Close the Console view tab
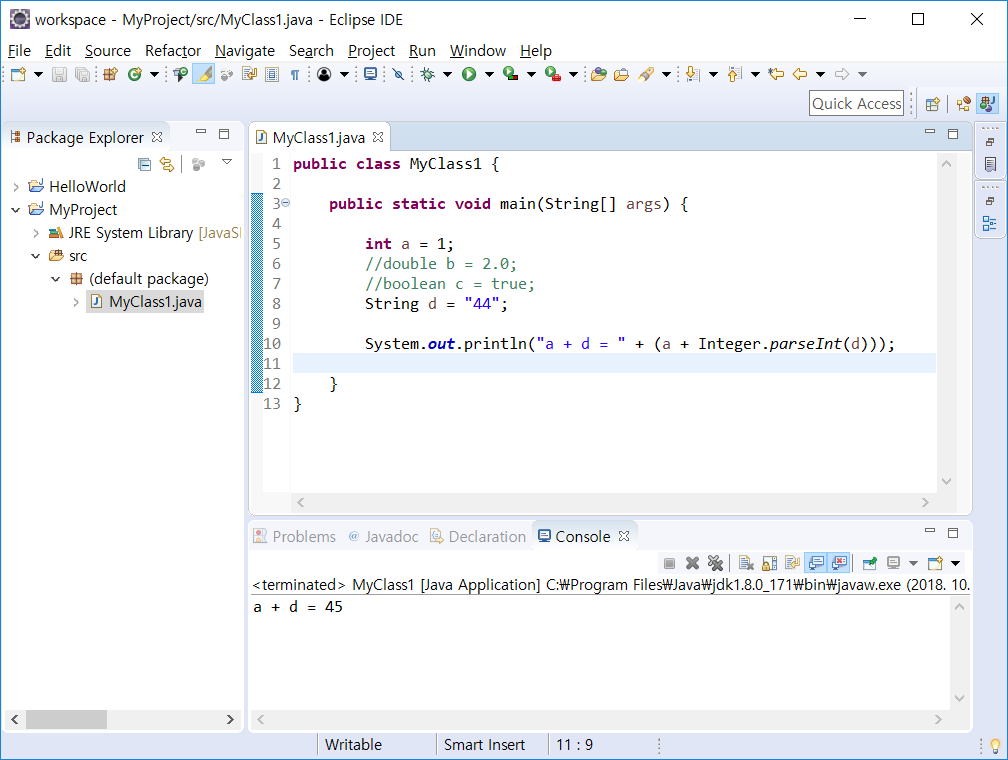The height and width of the screenshot is (760, 1008). 624,536
